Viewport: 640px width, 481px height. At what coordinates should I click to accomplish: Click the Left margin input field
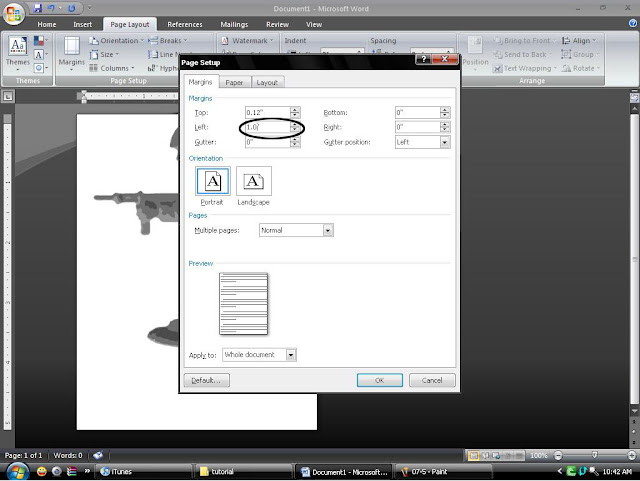coord(268,127)
